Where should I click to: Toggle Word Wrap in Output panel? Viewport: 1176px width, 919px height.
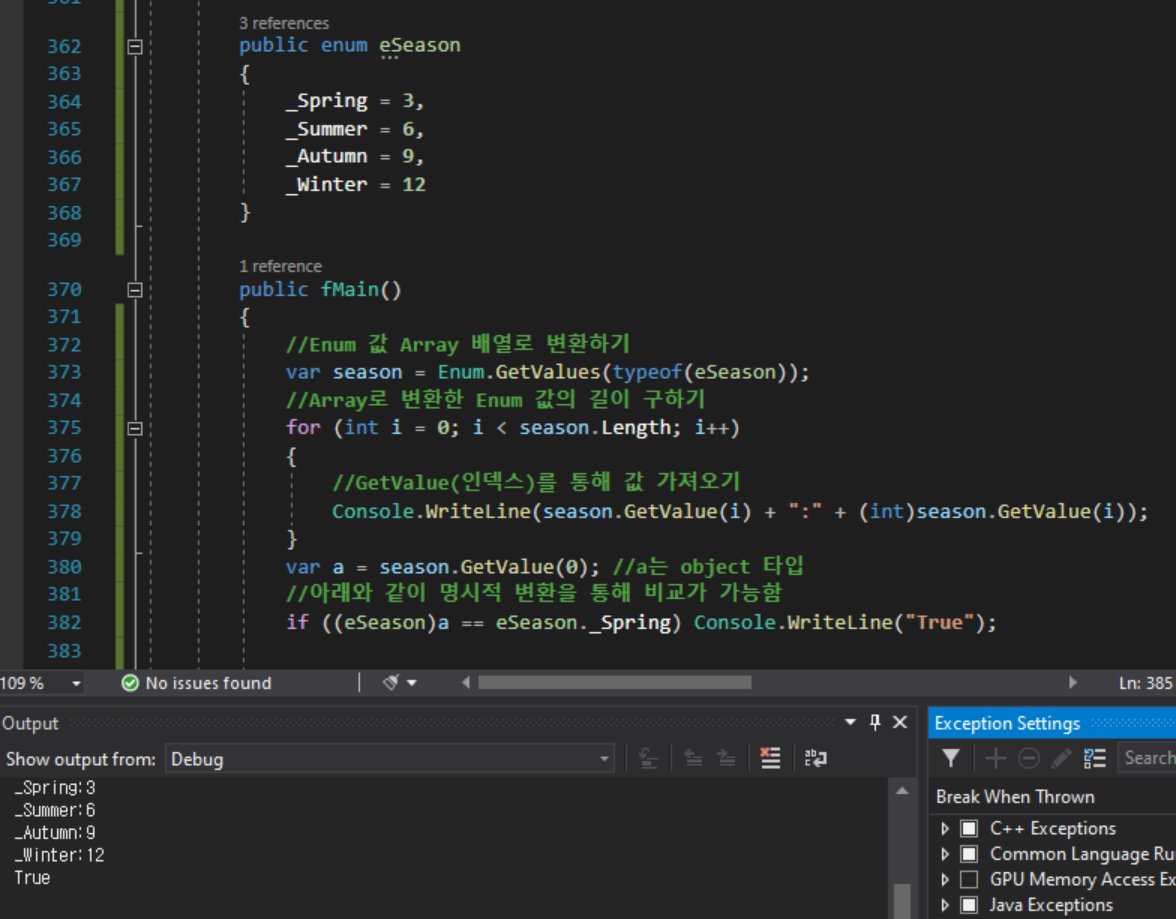coord(815,758)
